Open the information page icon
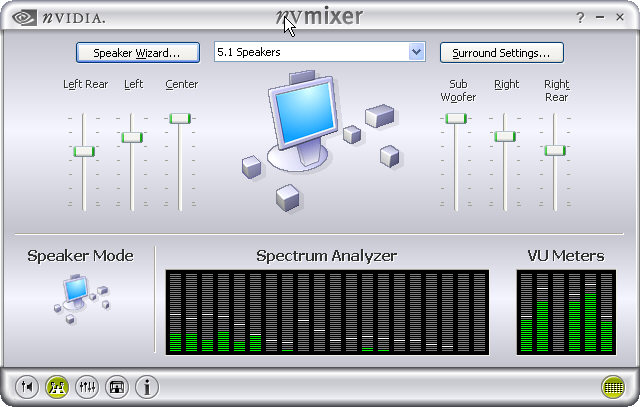640x407 pixels. click(147, 386)
